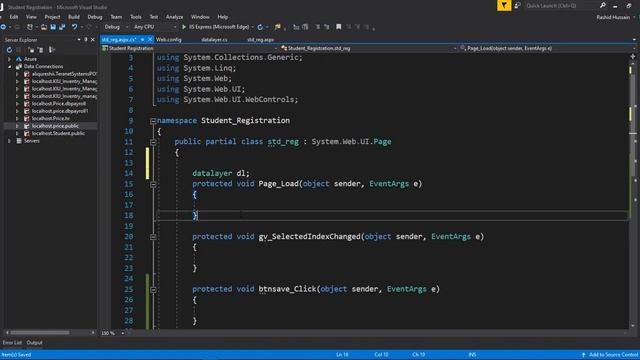Close the Server Explorer panel
This screenshot has width=640, height=360.
93,40
